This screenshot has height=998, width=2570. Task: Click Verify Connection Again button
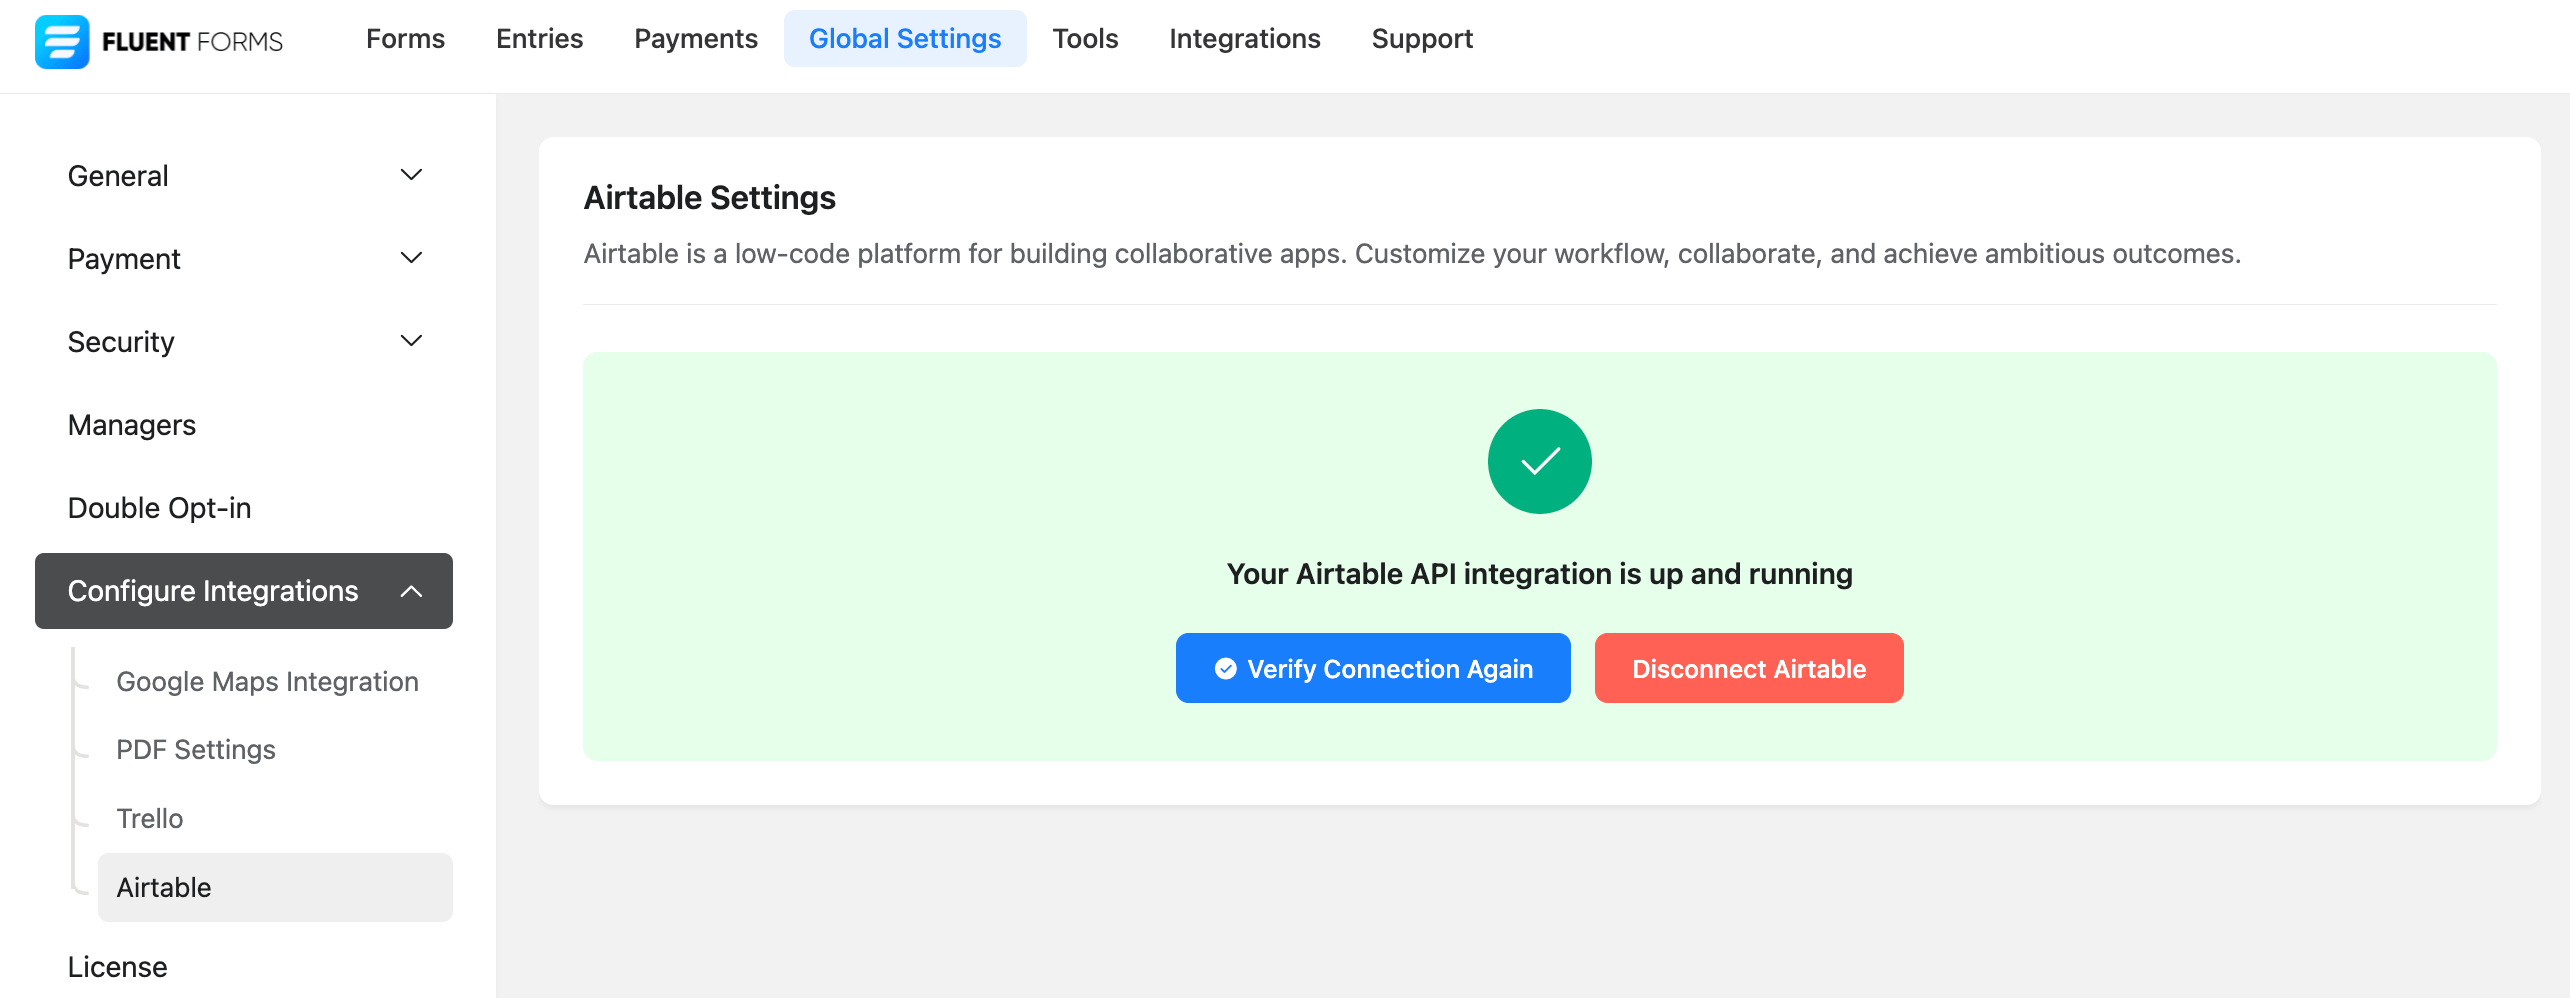1372,668
